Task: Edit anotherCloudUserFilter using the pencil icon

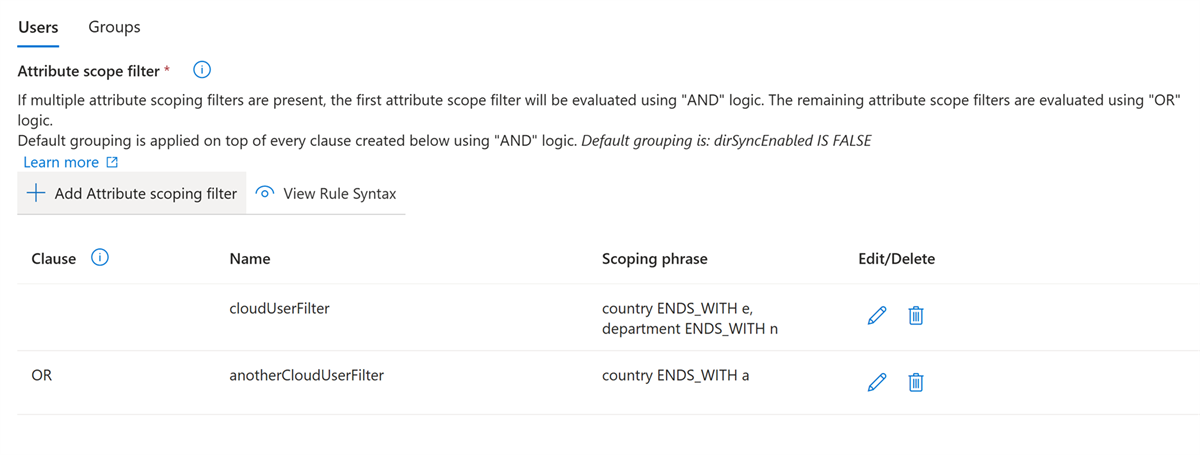Action: point(876,382)
